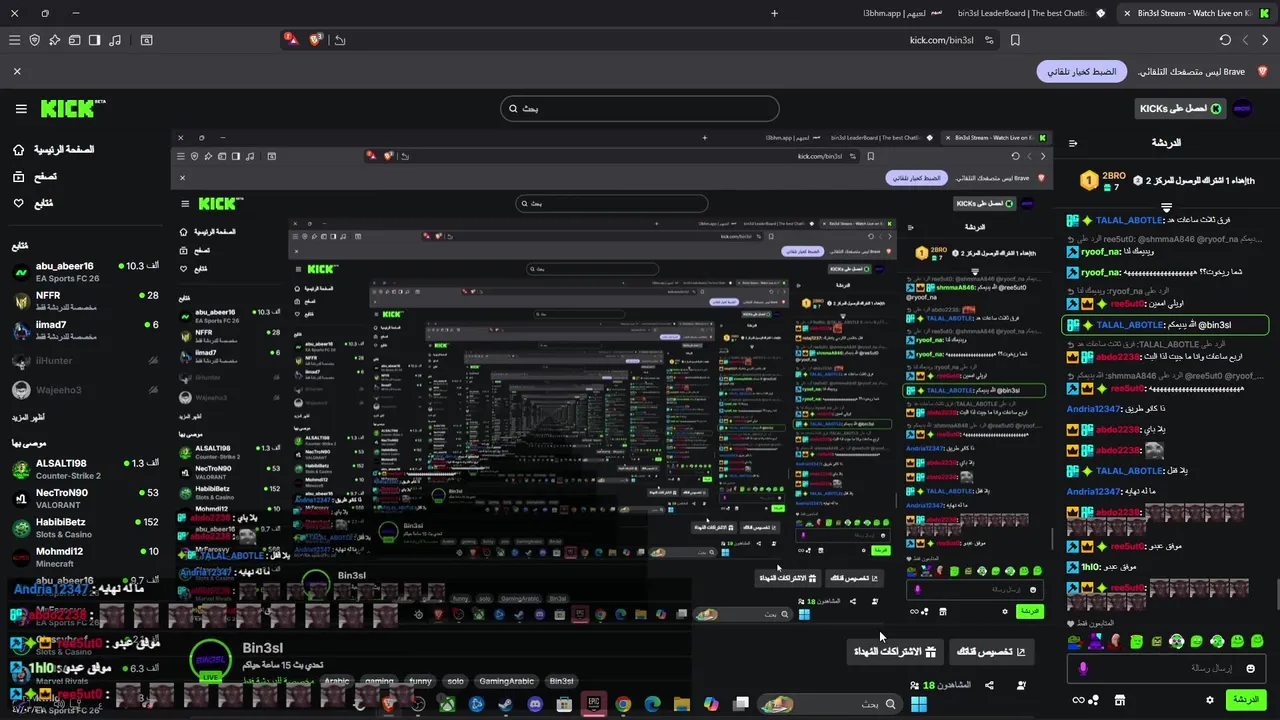Select the large GamingArabic tag under stream title
This screenshot has width=1280, height=720.
point(507,681)
